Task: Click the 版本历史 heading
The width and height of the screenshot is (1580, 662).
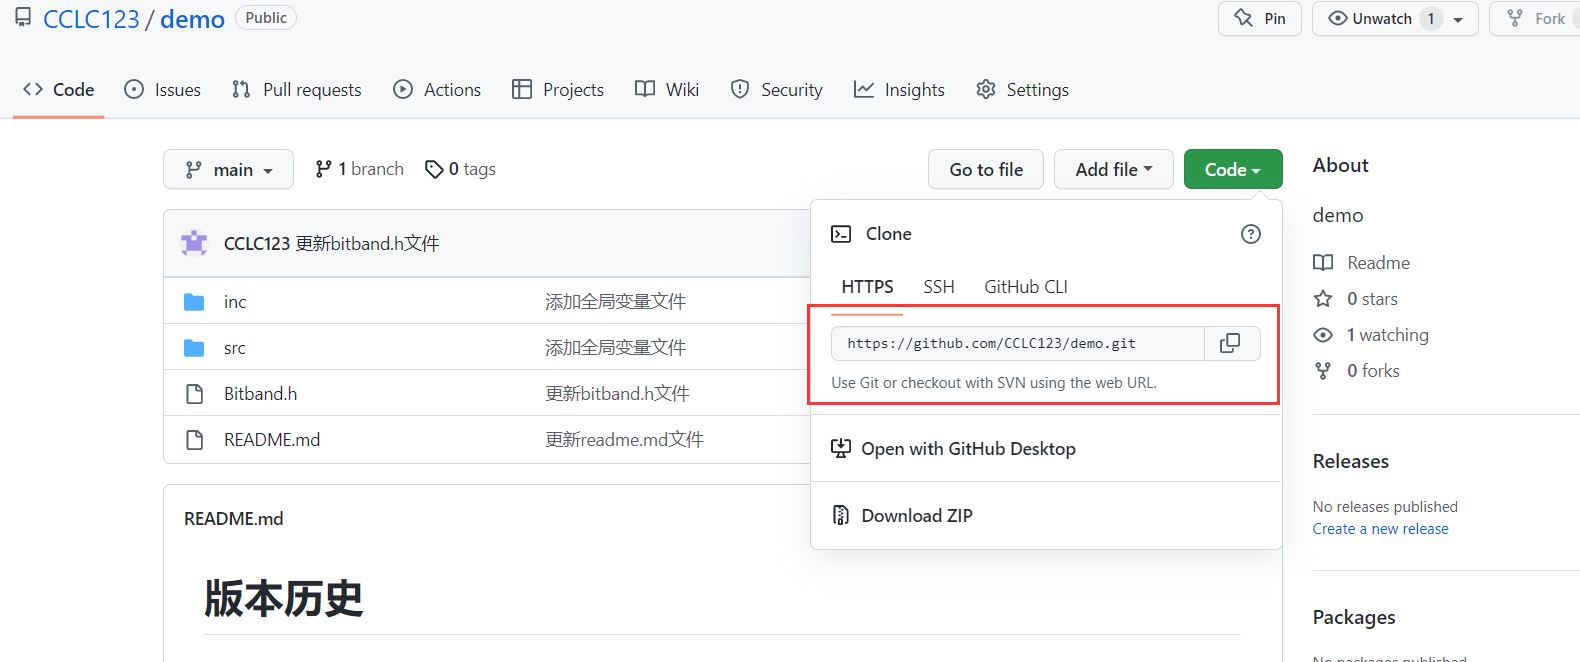Action: tap(284, 598)
